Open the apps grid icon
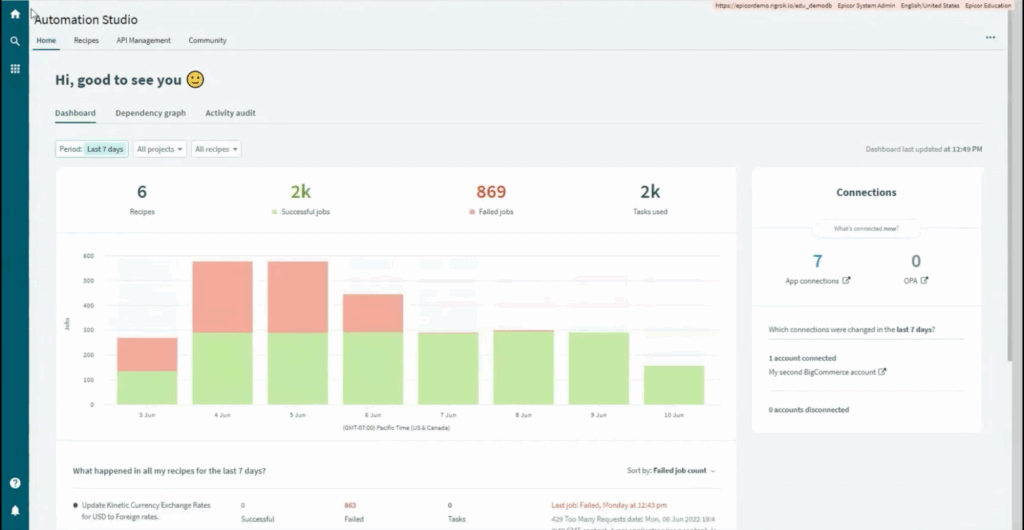 [x=15, y=69]
